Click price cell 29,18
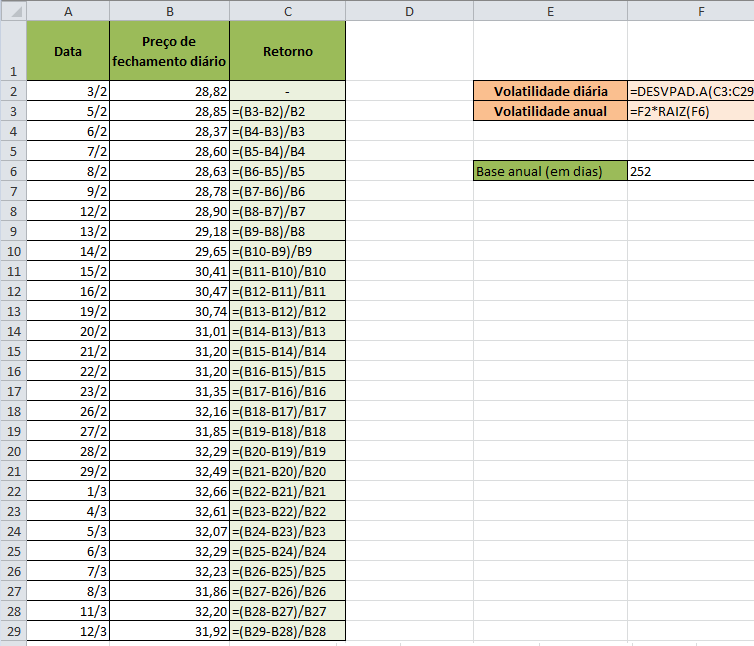Image resolution: width=754 pixels, height=646 pixels. point(169,231)
